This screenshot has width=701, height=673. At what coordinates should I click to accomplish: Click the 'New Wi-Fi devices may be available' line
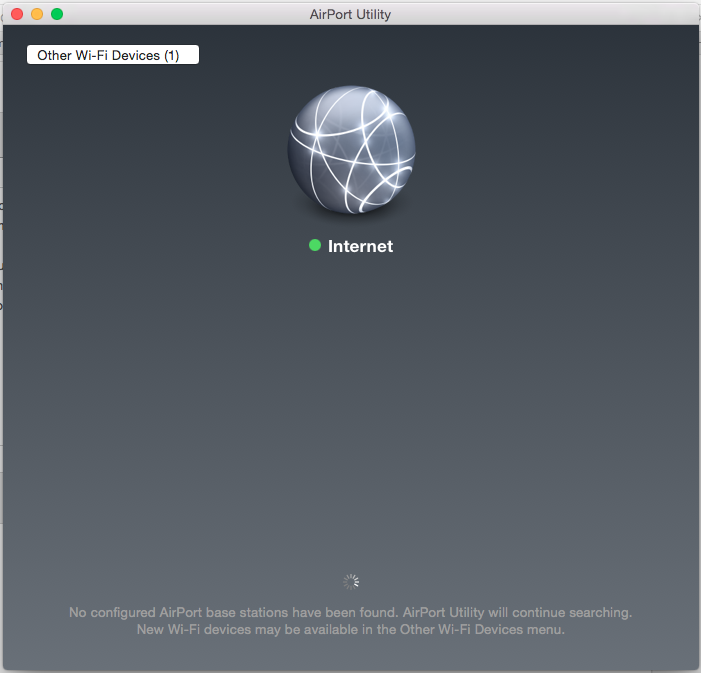pos(350,629)
